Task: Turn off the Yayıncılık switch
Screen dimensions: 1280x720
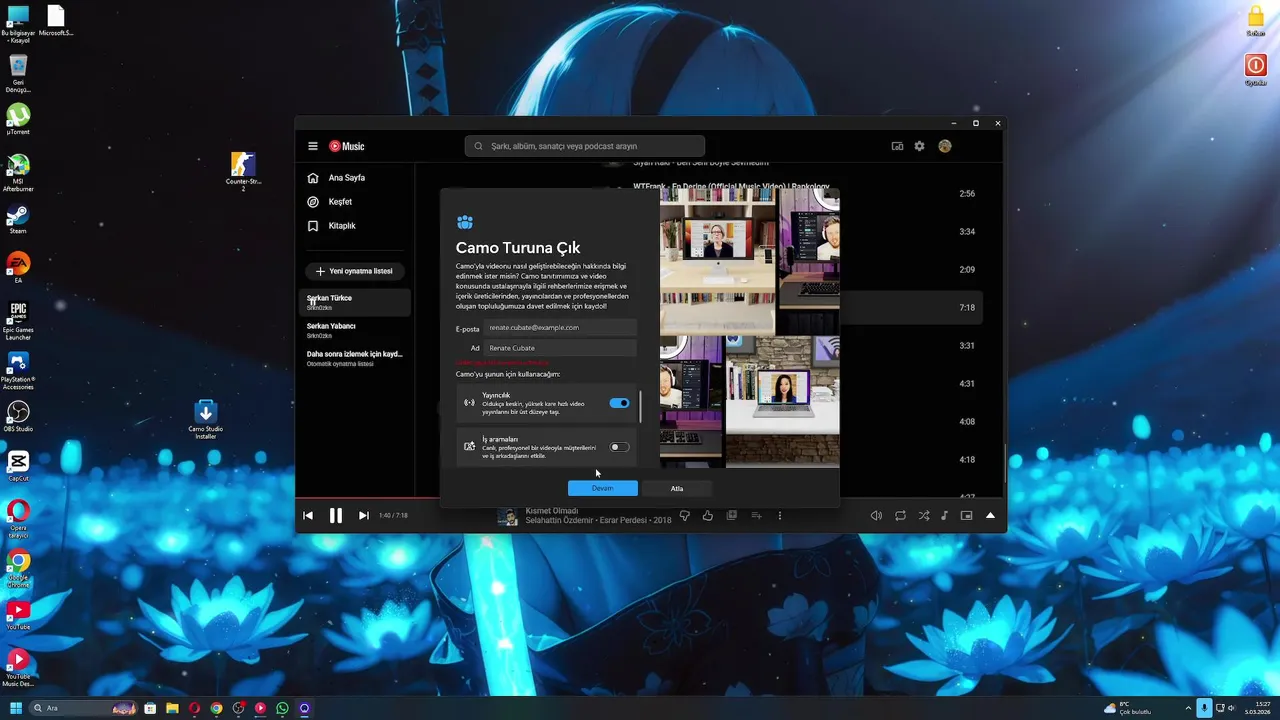Action: pos(620,403)
